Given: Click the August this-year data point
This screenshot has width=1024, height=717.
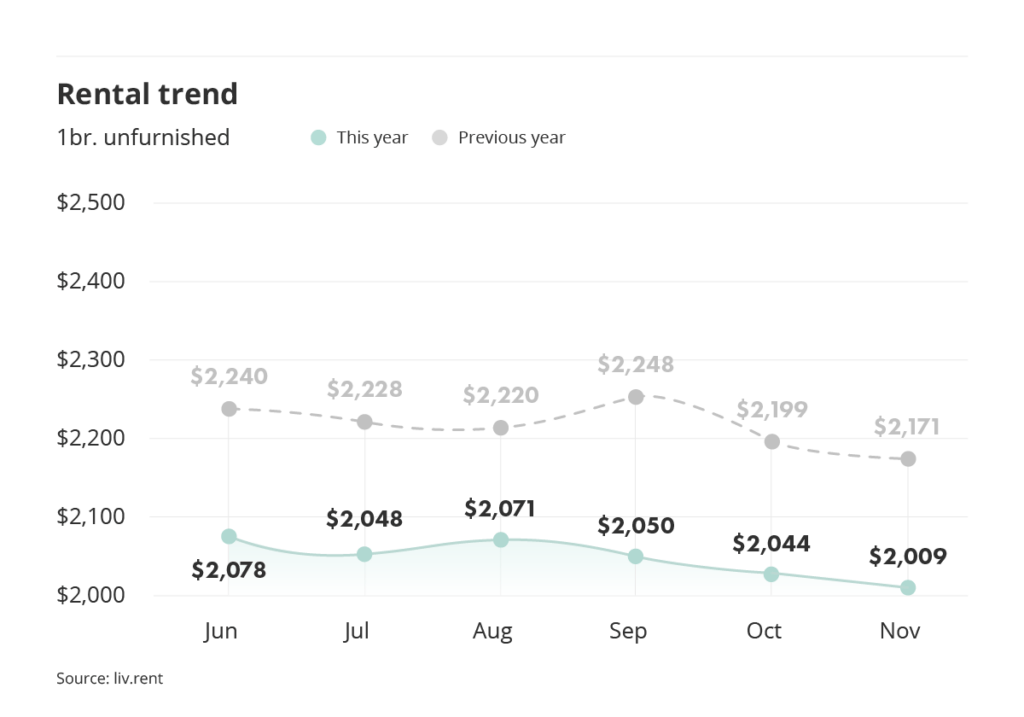Looking at the screenshot, I should (x=501, y=540).
